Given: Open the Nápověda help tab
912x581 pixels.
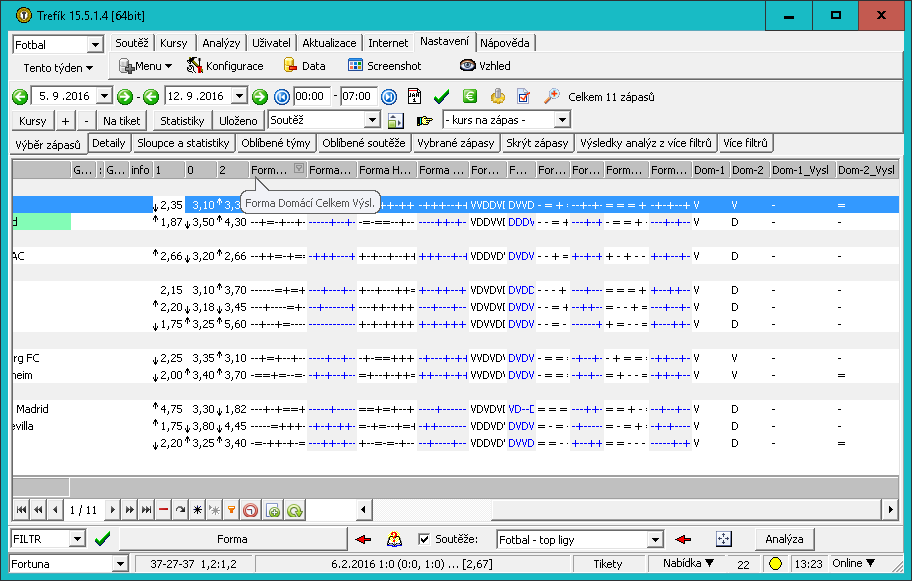Looking at the screenshot, I should tap(505, 43).
